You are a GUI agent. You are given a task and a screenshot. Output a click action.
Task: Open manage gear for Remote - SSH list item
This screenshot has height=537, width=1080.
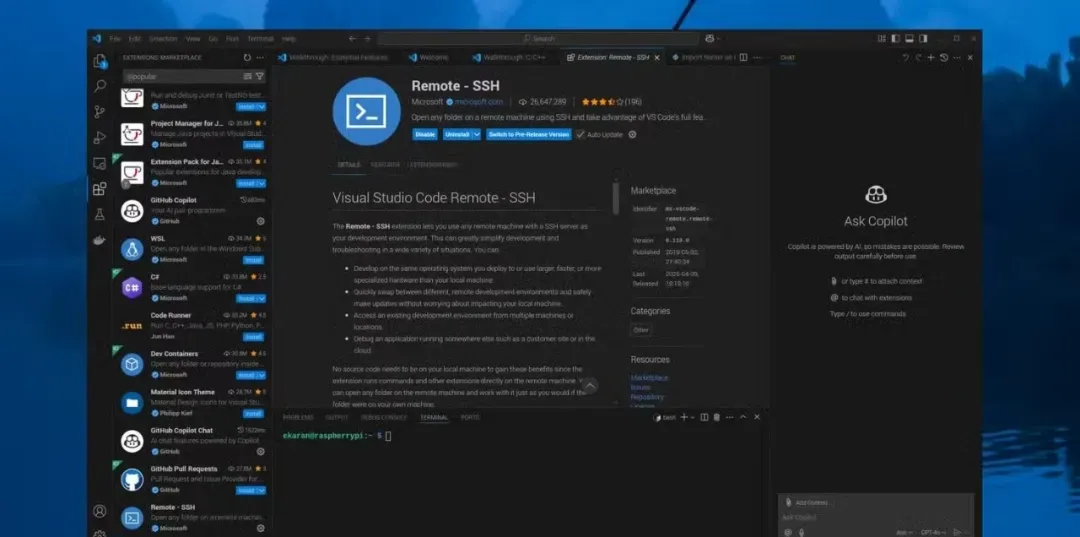pos(260,528)
